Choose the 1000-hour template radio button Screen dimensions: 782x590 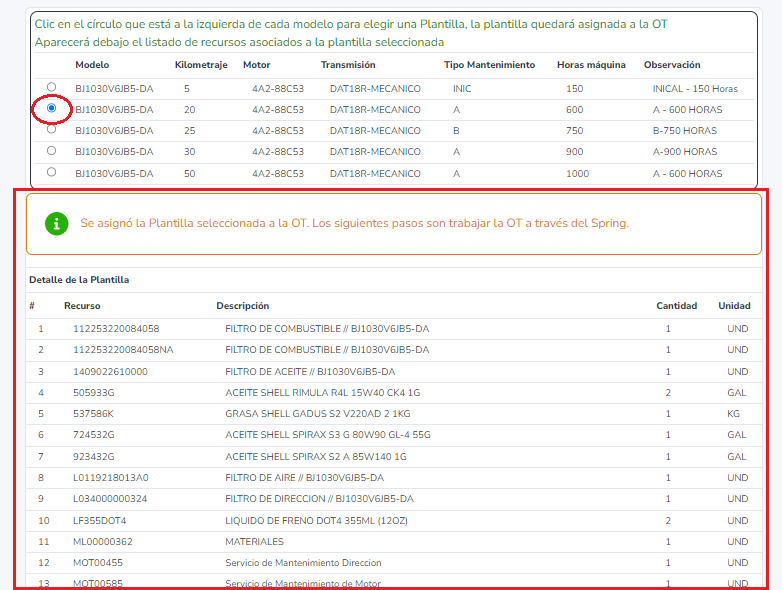[x=51, y=172]
